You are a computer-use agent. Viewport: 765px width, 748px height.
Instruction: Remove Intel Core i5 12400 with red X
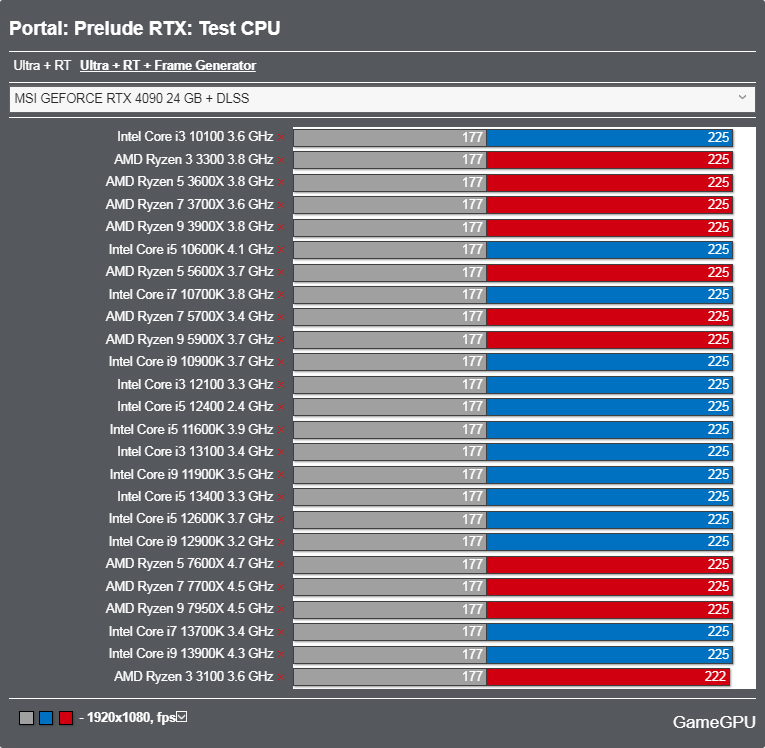[281, 407]
